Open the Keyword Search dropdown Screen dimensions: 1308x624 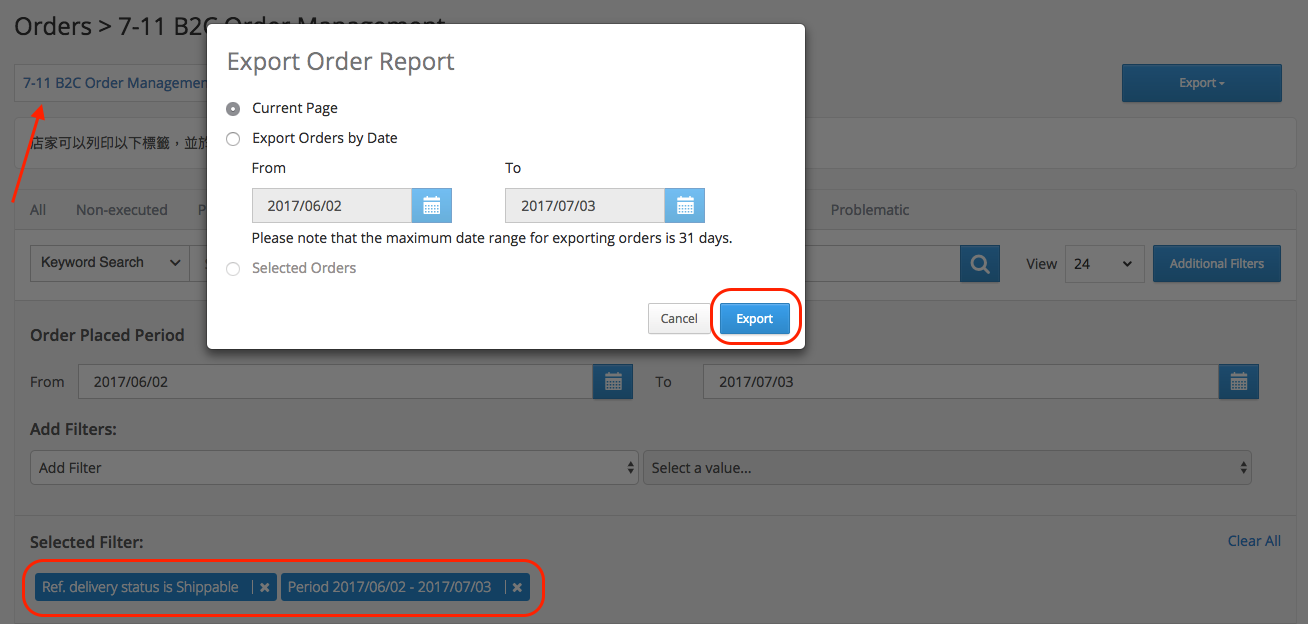tap(108, 262)
